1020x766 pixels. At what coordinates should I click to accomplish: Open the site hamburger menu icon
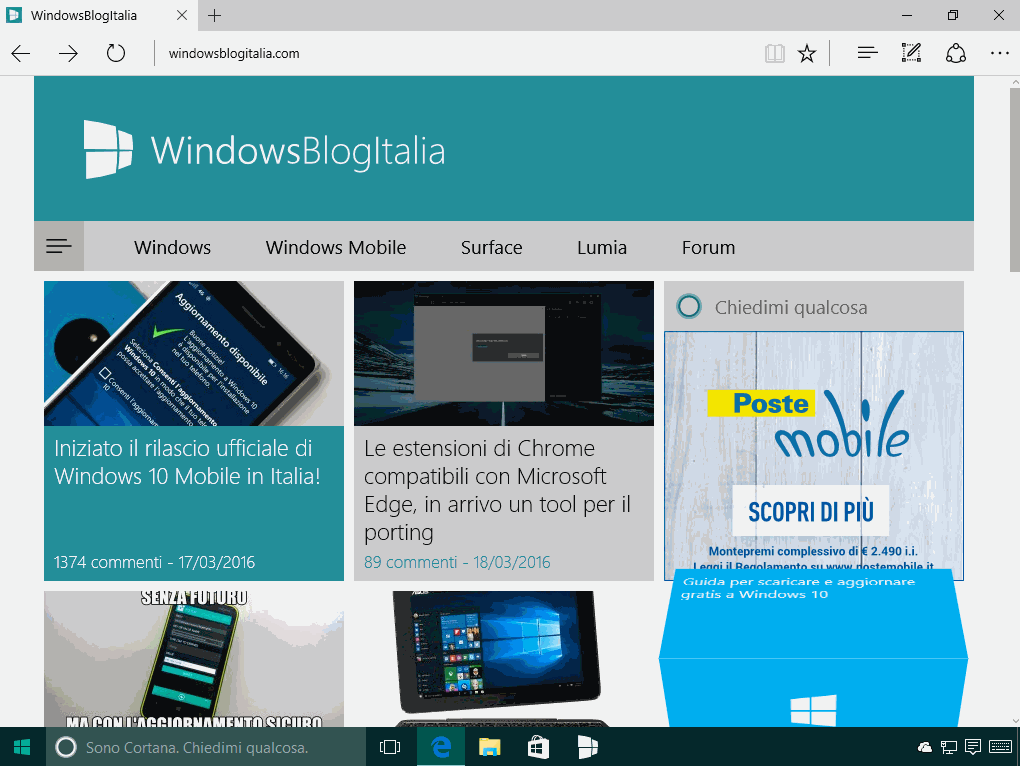tap(59, 246)
